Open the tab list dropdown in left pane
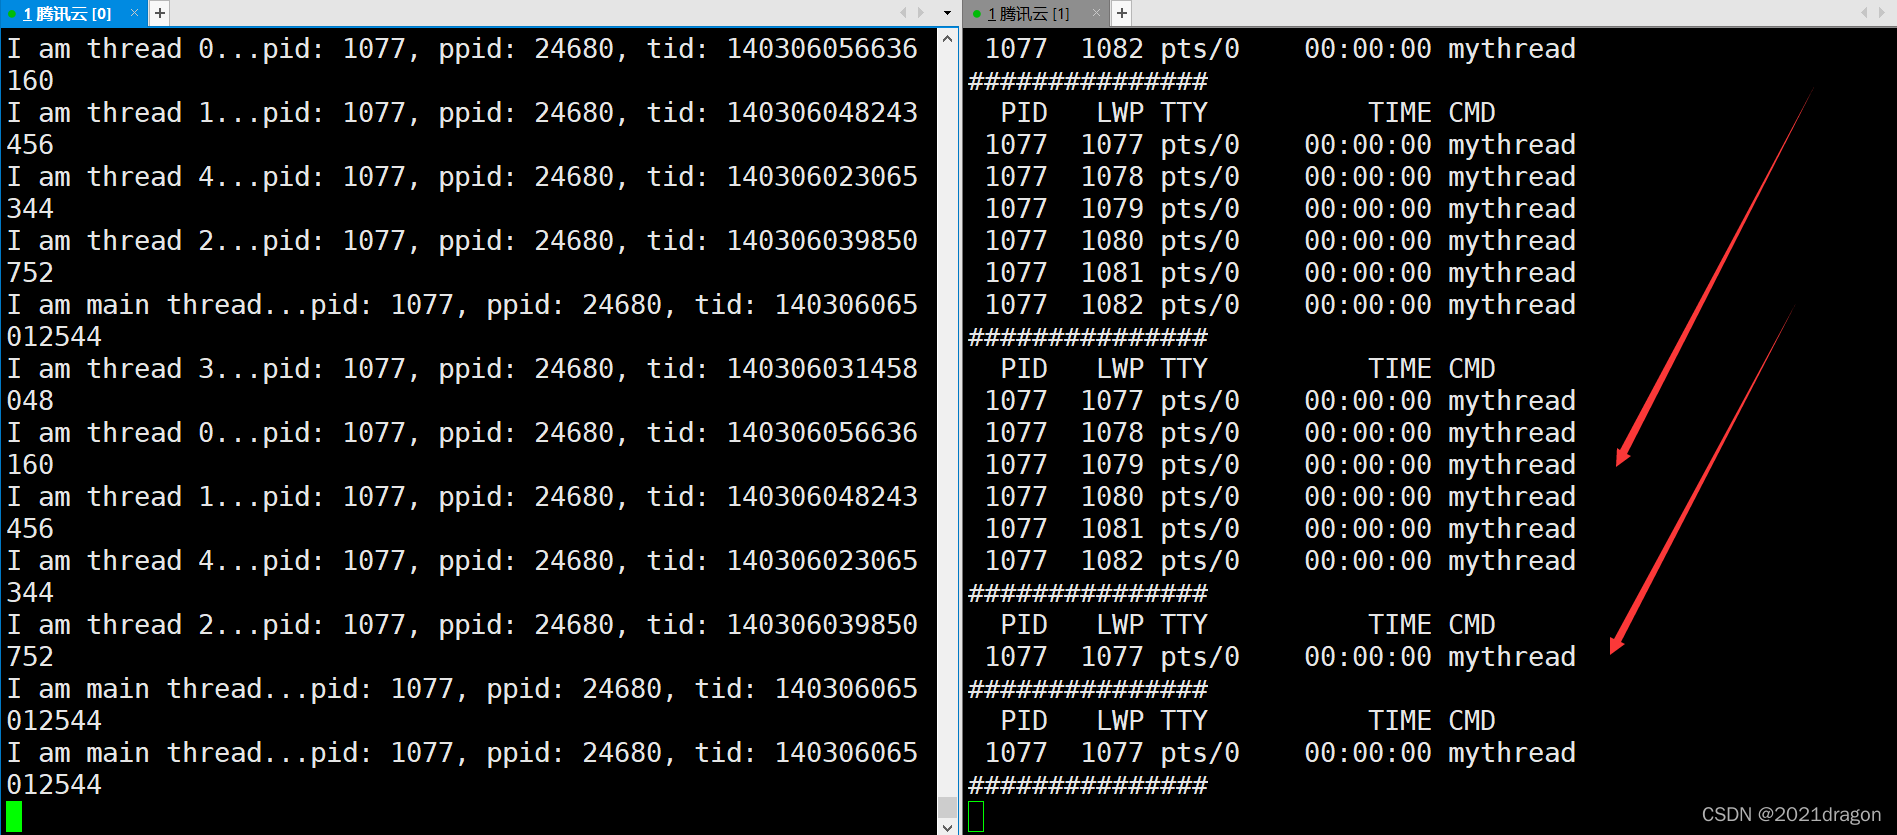The image size is (1897, 835). tap(947, 13)
